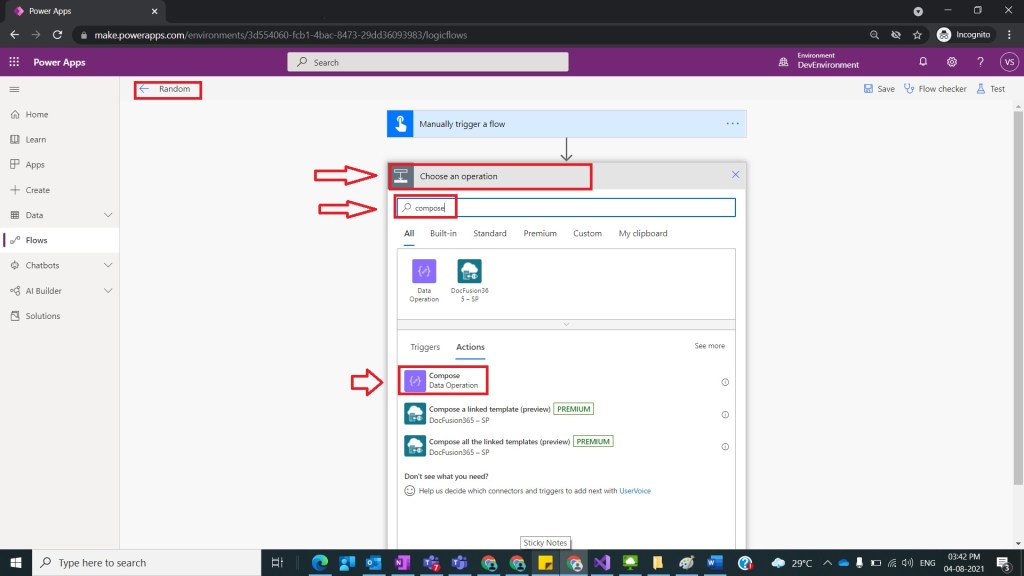
Task: Click the back arrow beside Random
Action: coord(144,89)
